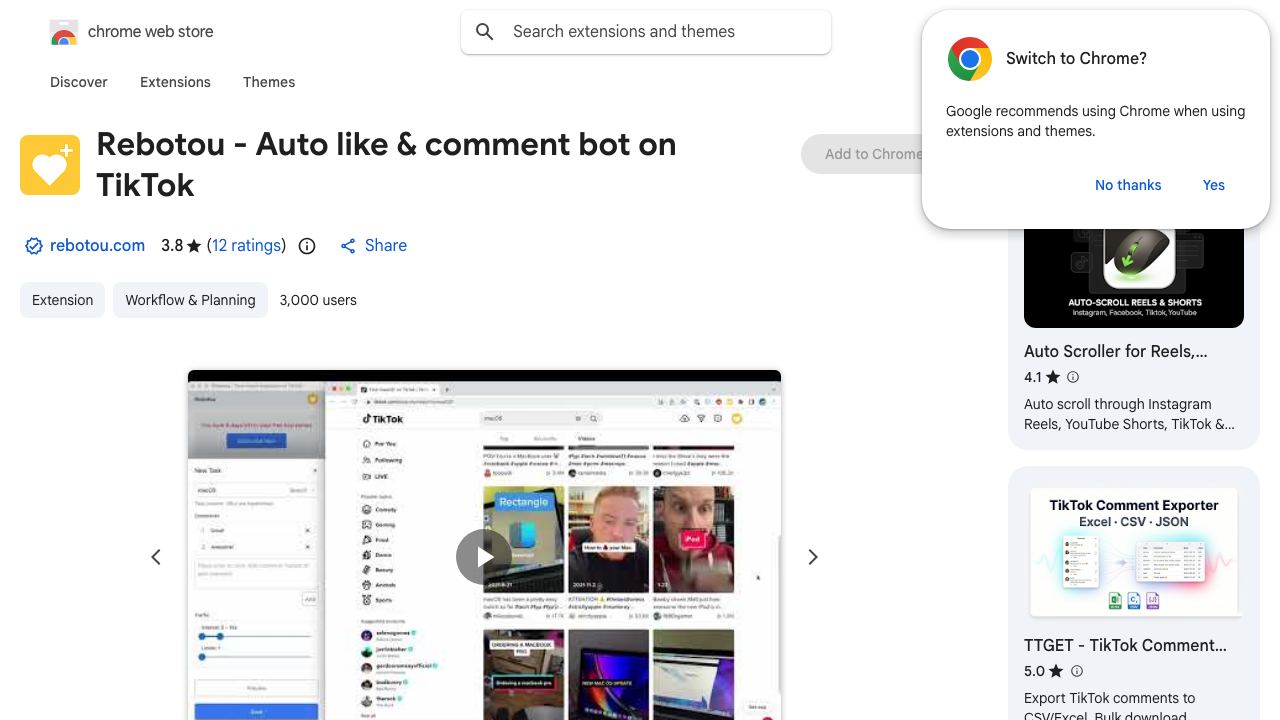Click the Workflow & Planning chip

coord(190,300)
